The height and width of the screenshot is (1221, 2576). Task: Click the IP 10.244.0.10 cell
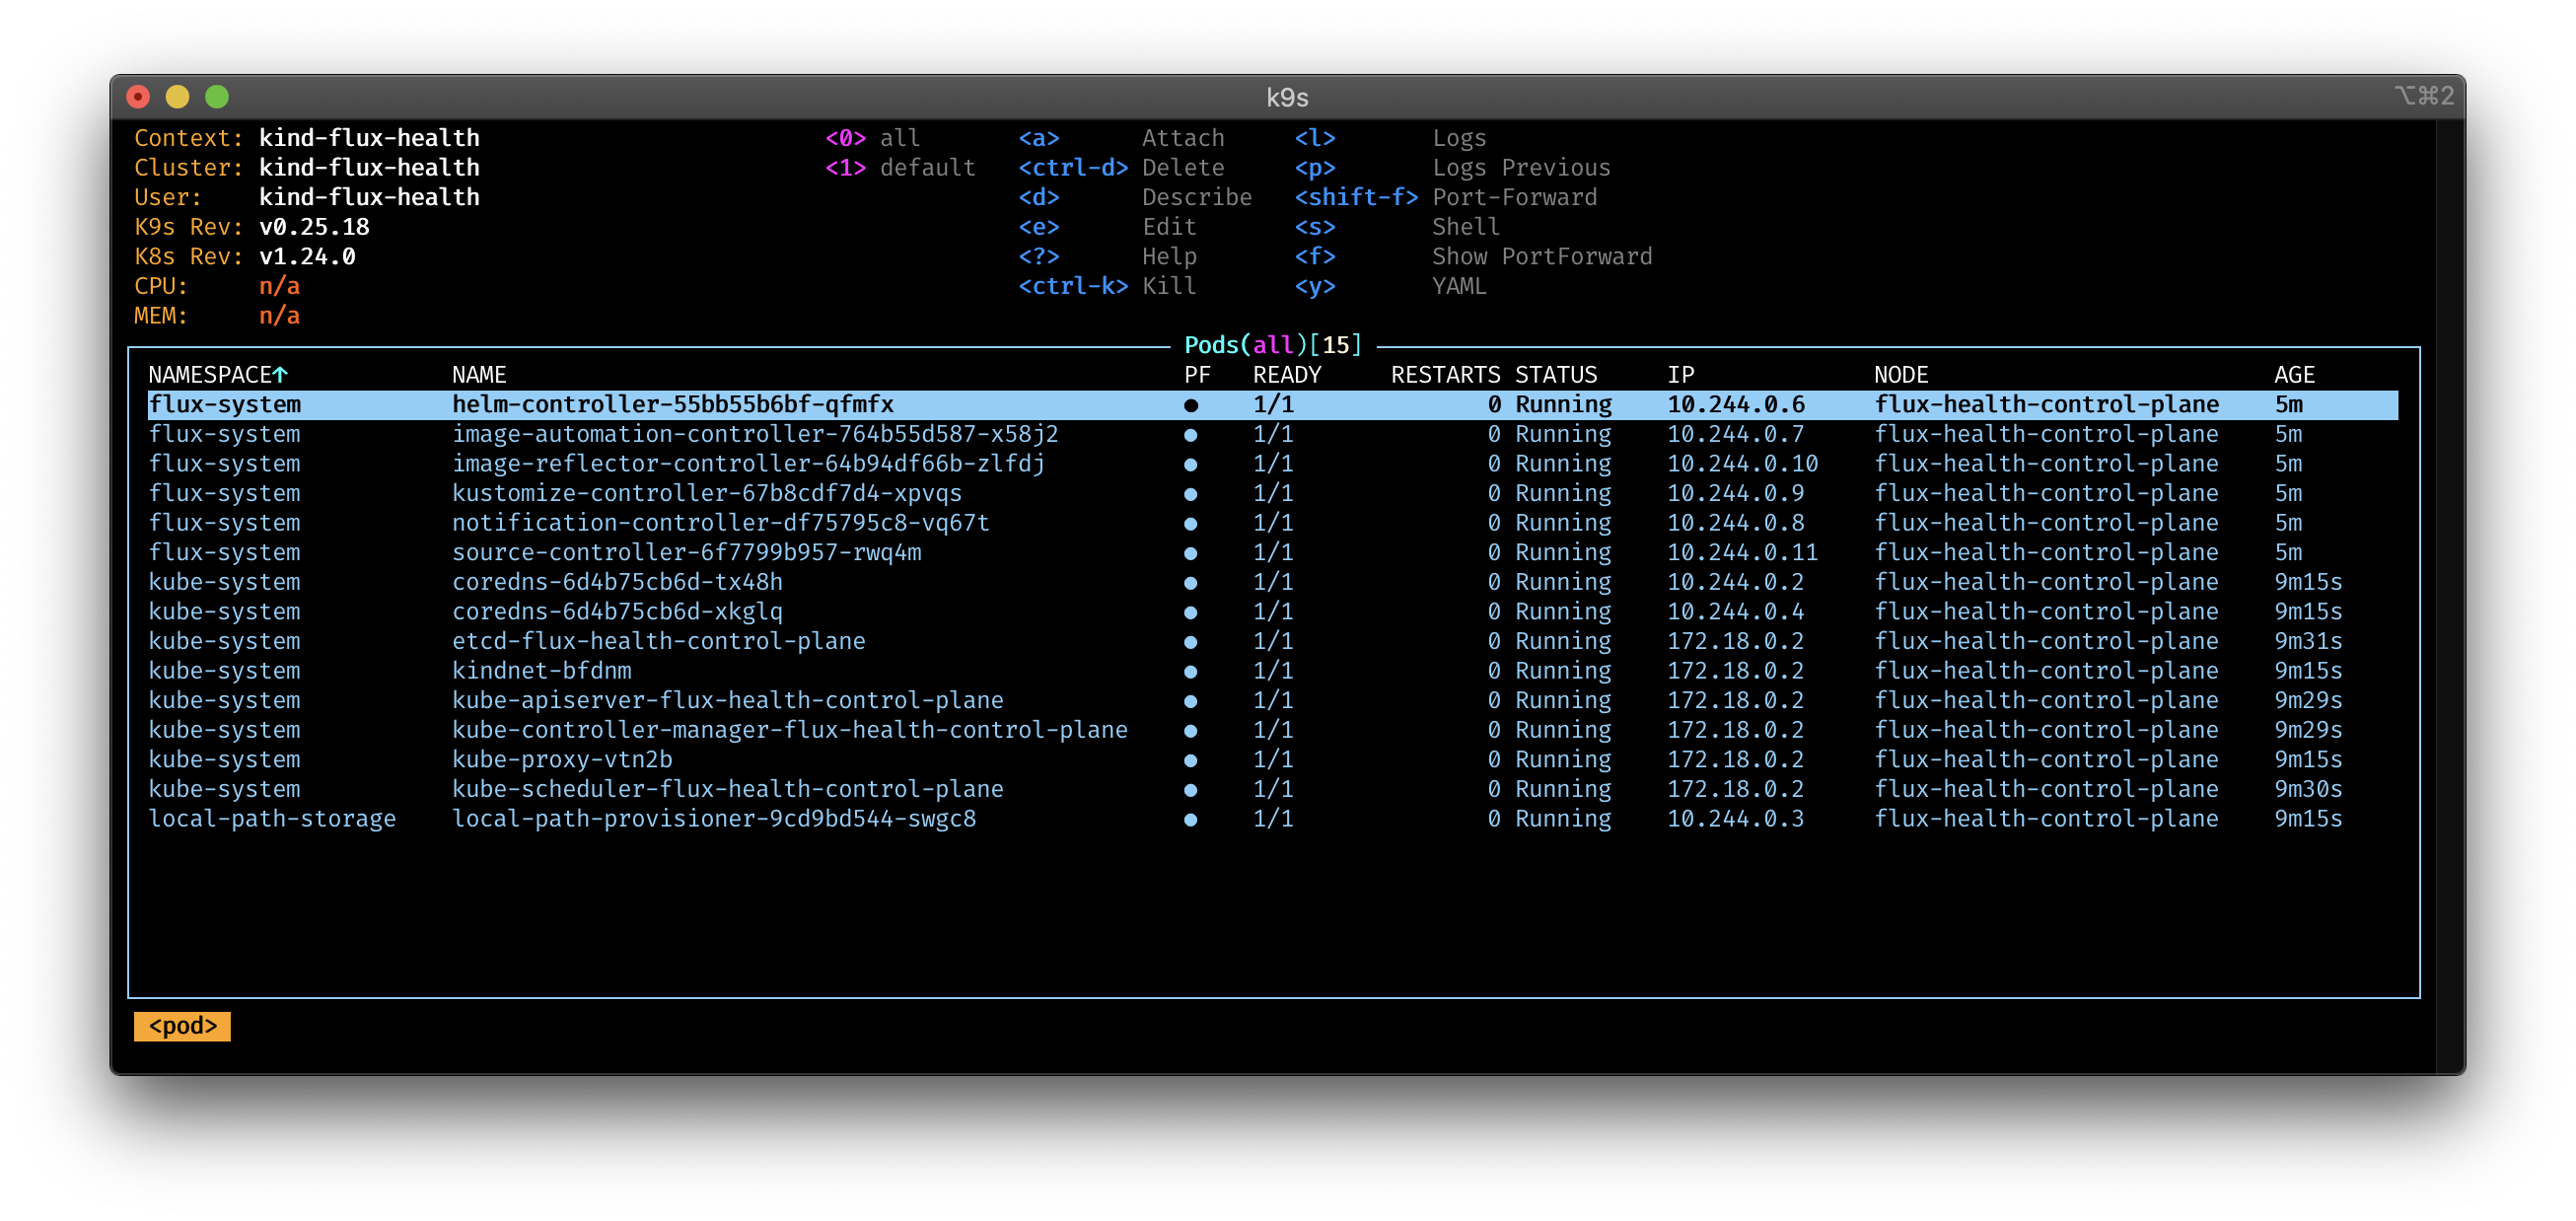1742,464
